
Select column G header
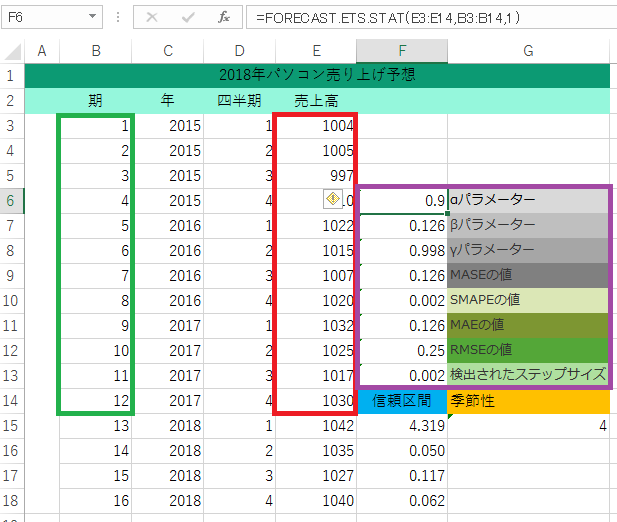click(528, 51)
